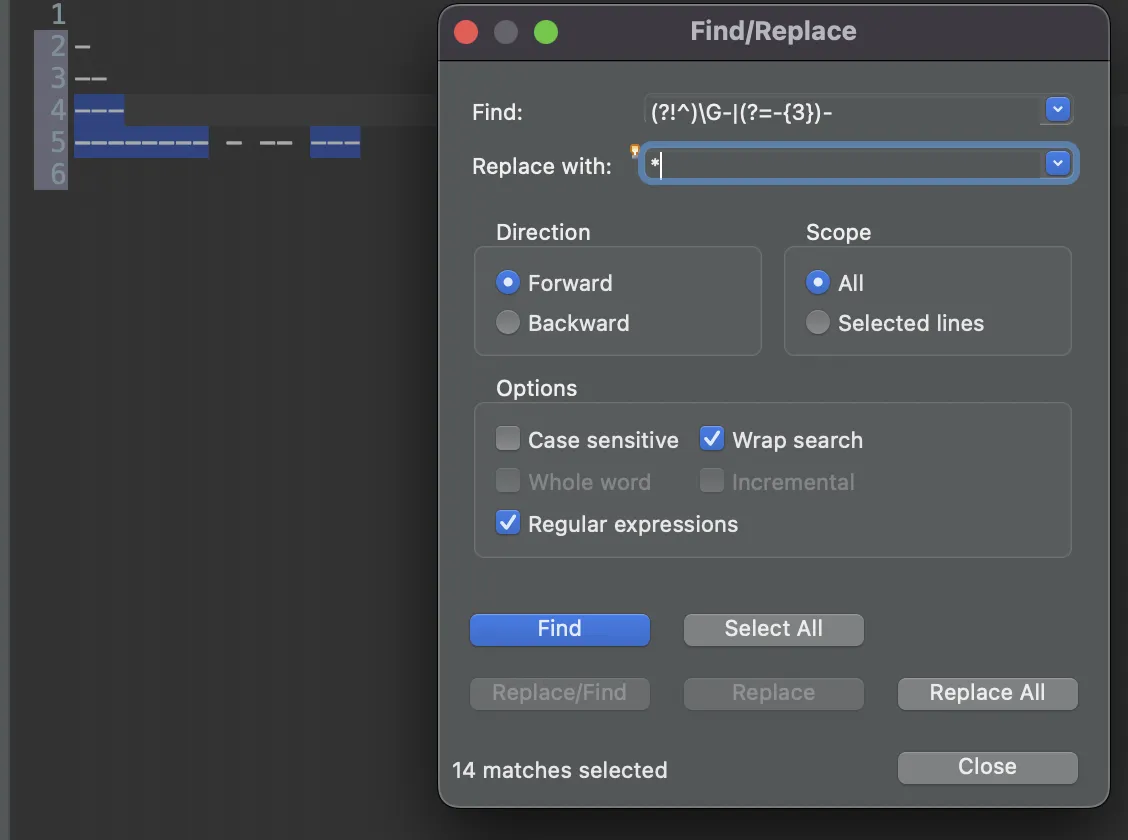Select the All scope option
Viewport: 1128px width, 840px height.
[x=818, y=283]
